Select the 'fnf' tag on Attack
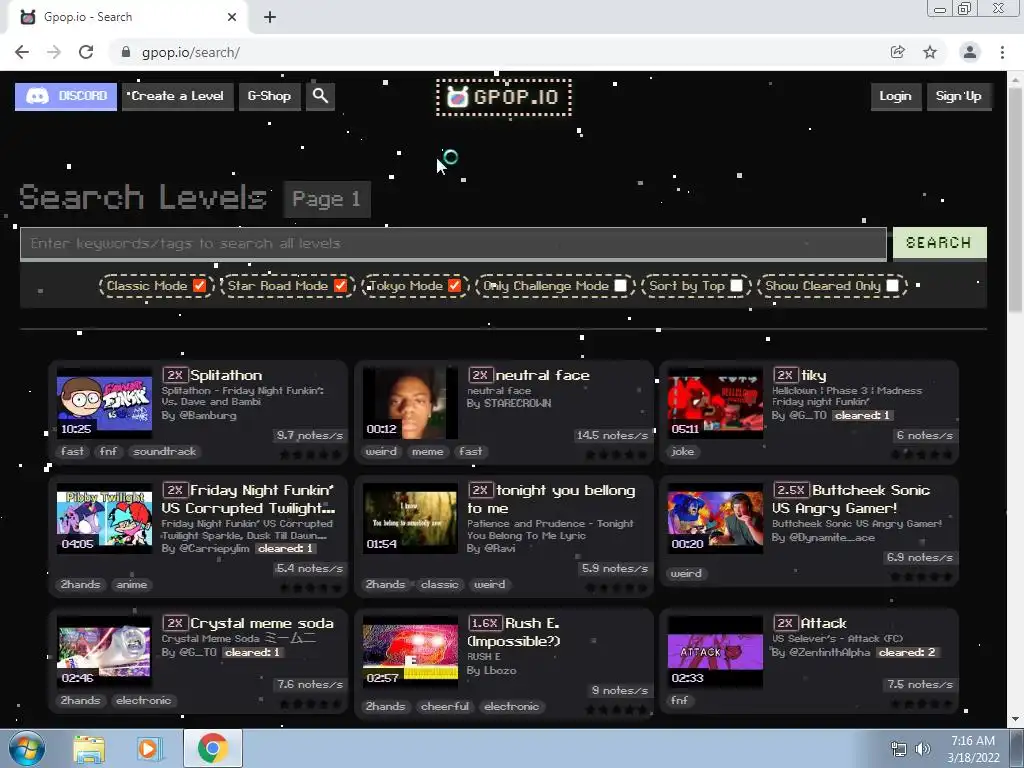The width and height of the screenshot is (1024, 768). pyautogui.click(x=679, y=700)
